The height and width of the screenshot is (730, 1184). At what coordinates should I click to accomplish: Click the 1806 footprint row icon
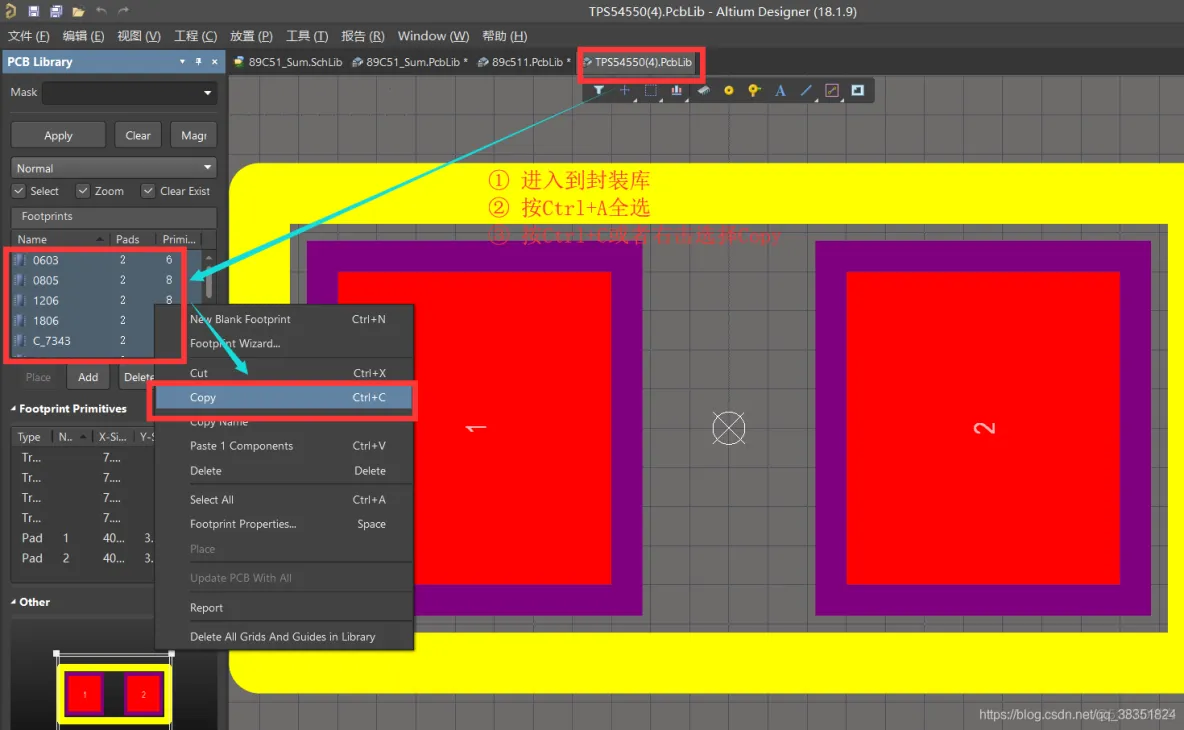pos(20,320)
